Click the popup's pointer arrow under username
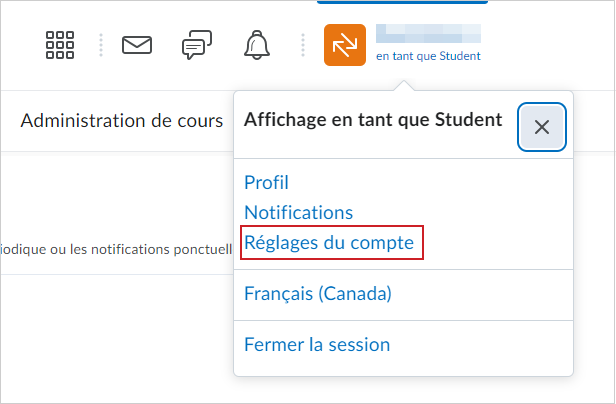616x404 pixels. [x=404, y=86]
